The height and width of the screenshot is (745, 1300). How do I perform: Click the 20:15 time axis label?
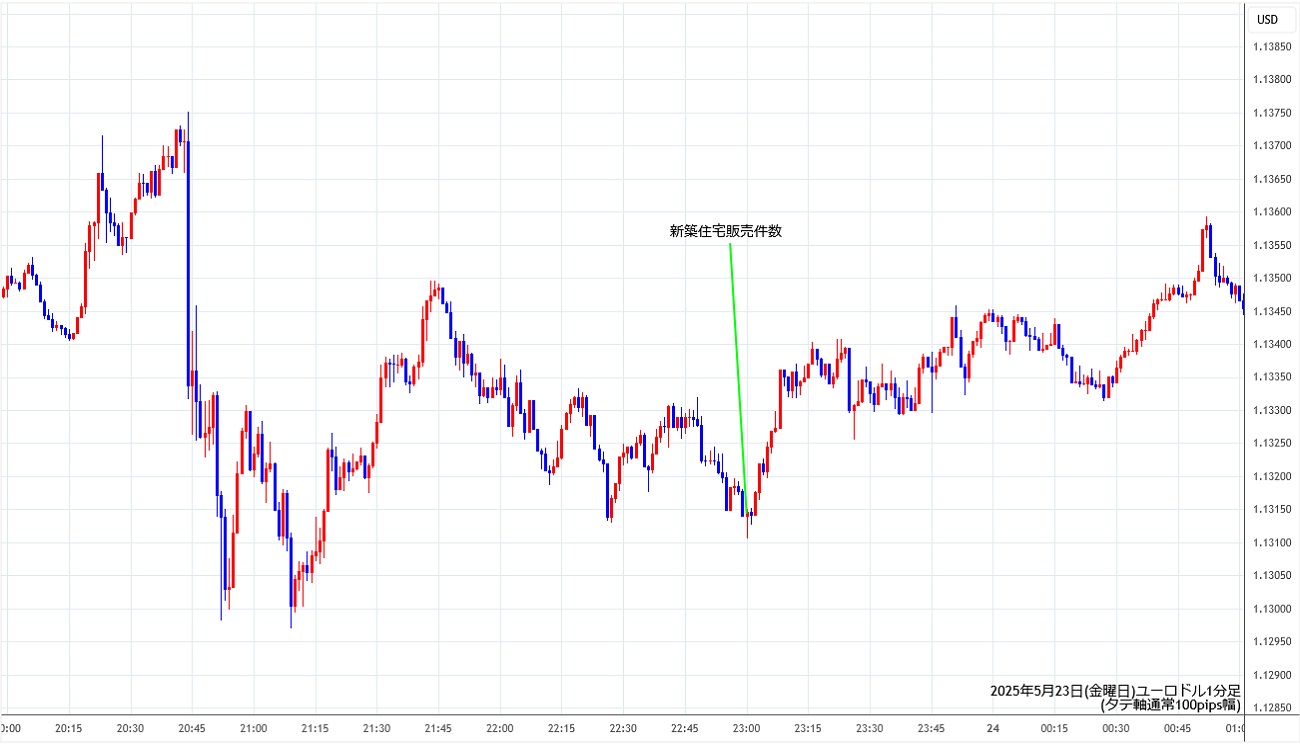tap(69, 729)
